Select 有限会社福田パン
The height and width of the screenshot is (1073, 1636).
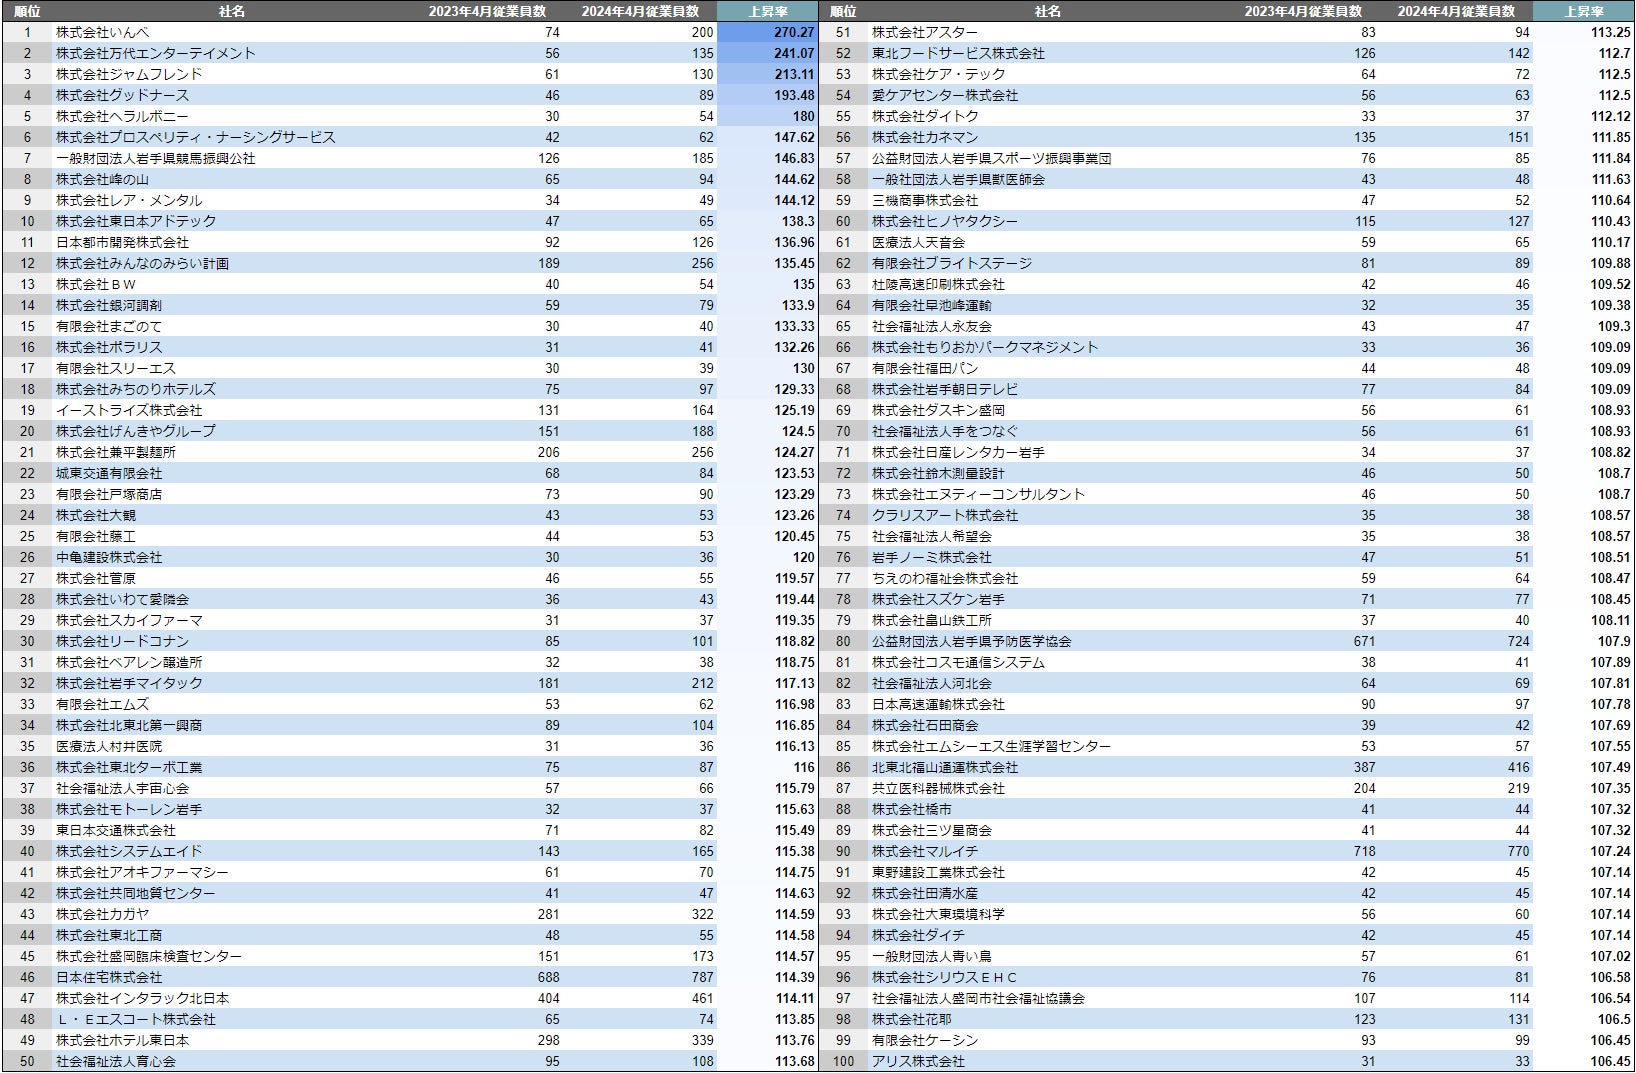(925, 368)
